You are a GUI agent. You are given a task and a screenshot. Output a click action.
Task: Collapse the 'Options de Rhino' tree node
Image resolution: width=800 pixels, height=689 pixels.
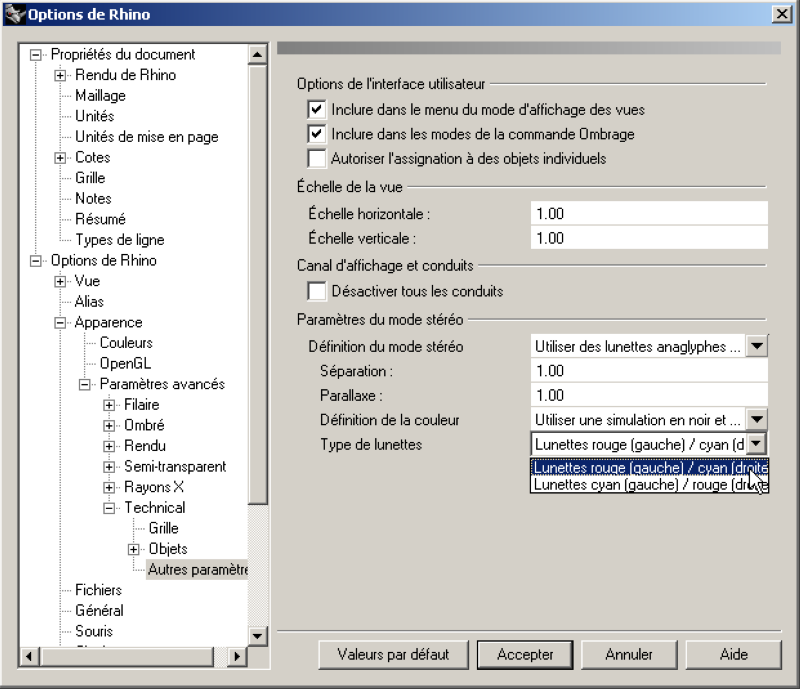click(35, 261)
